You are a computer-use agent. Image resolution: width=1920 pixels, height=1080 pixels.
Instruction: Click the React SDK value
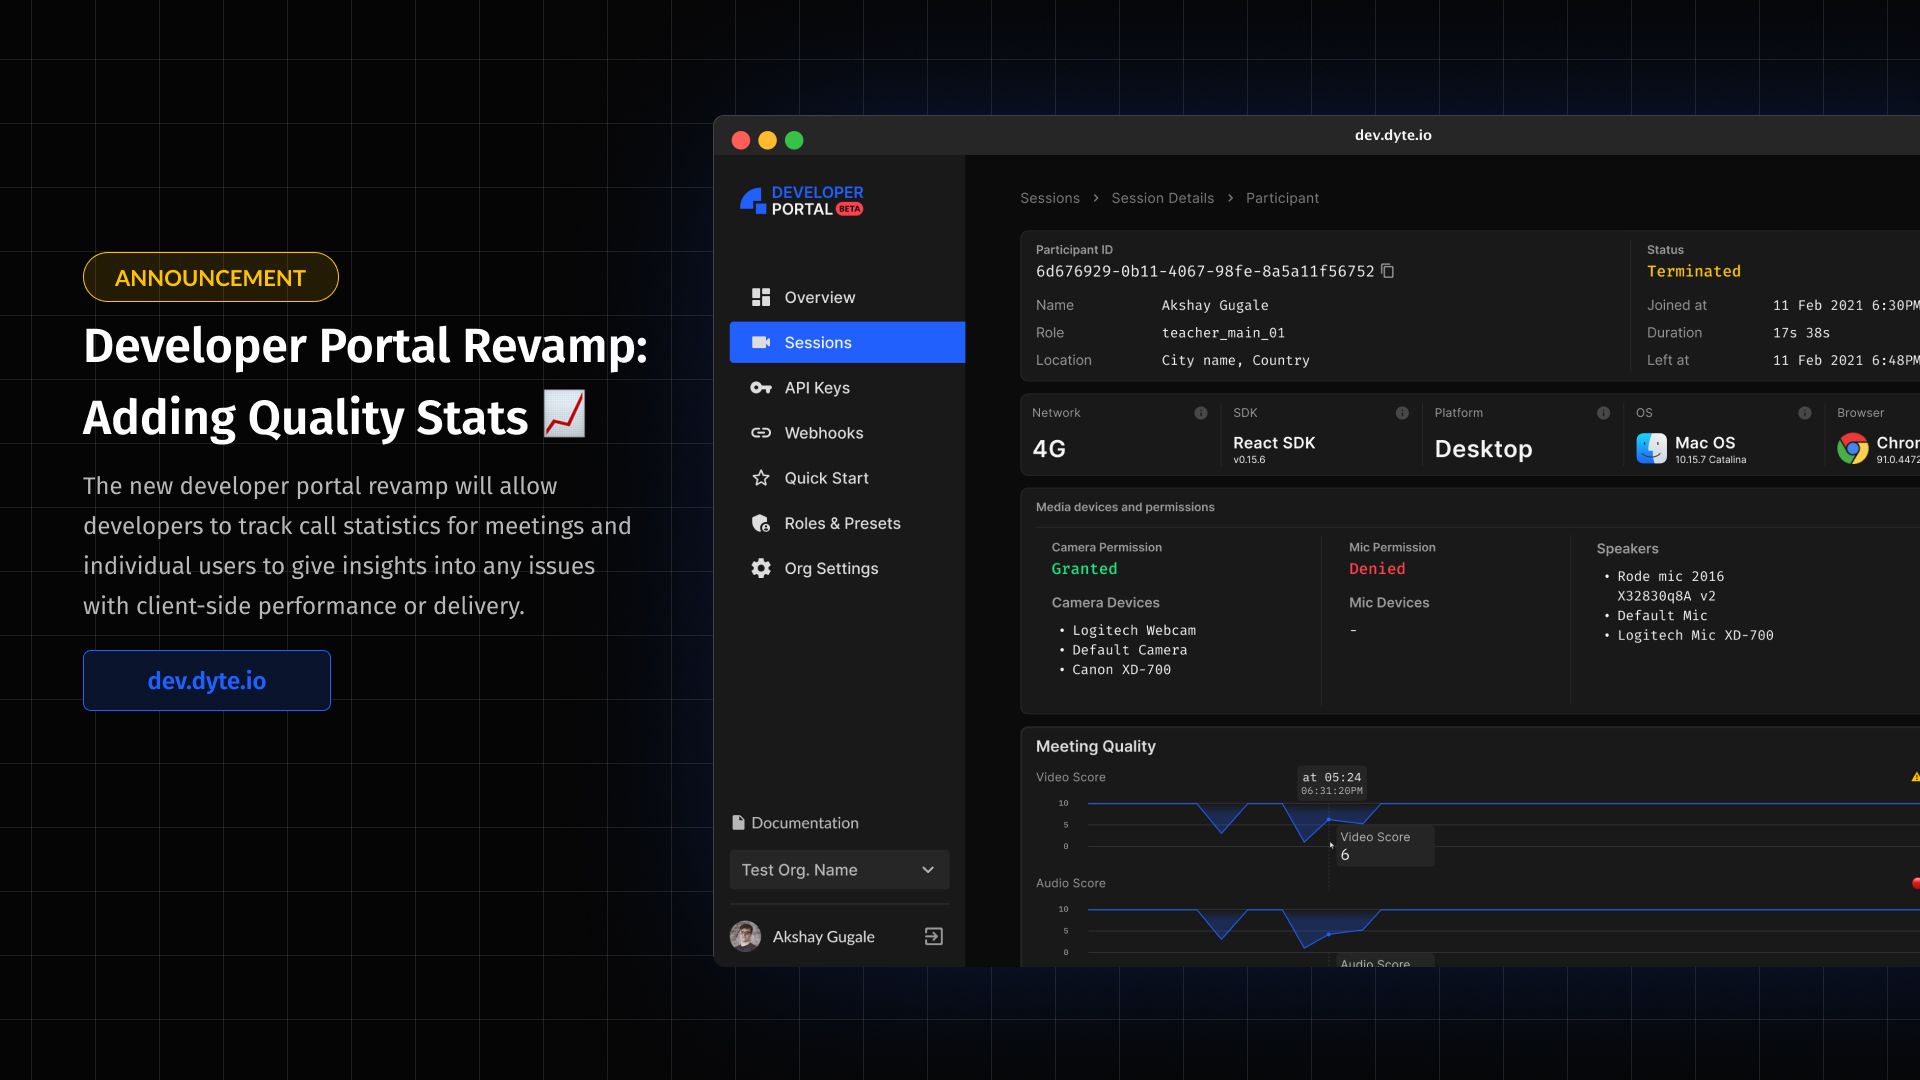(1274, 443)
